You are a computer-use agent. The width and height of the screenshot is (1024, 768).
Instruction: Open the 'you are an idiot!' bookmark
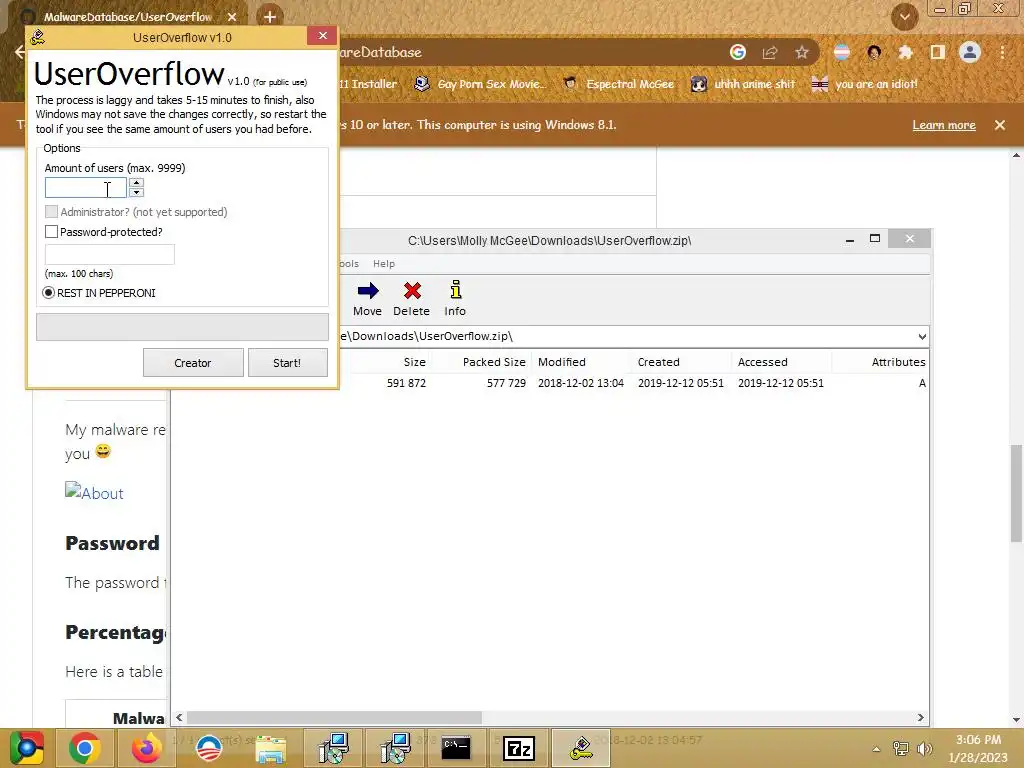[864, 84]
